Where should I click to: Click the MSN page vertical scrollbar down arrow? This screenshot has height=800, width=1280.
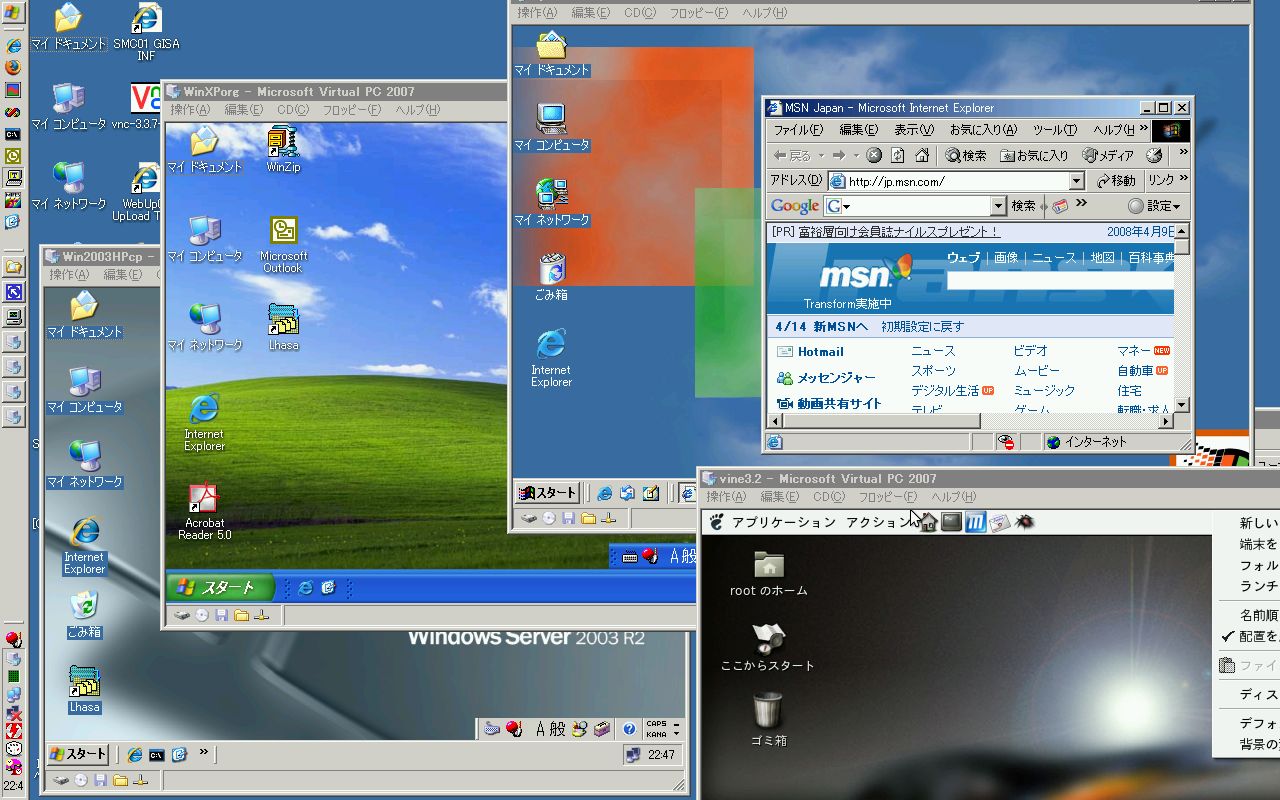click(1181, 405)
